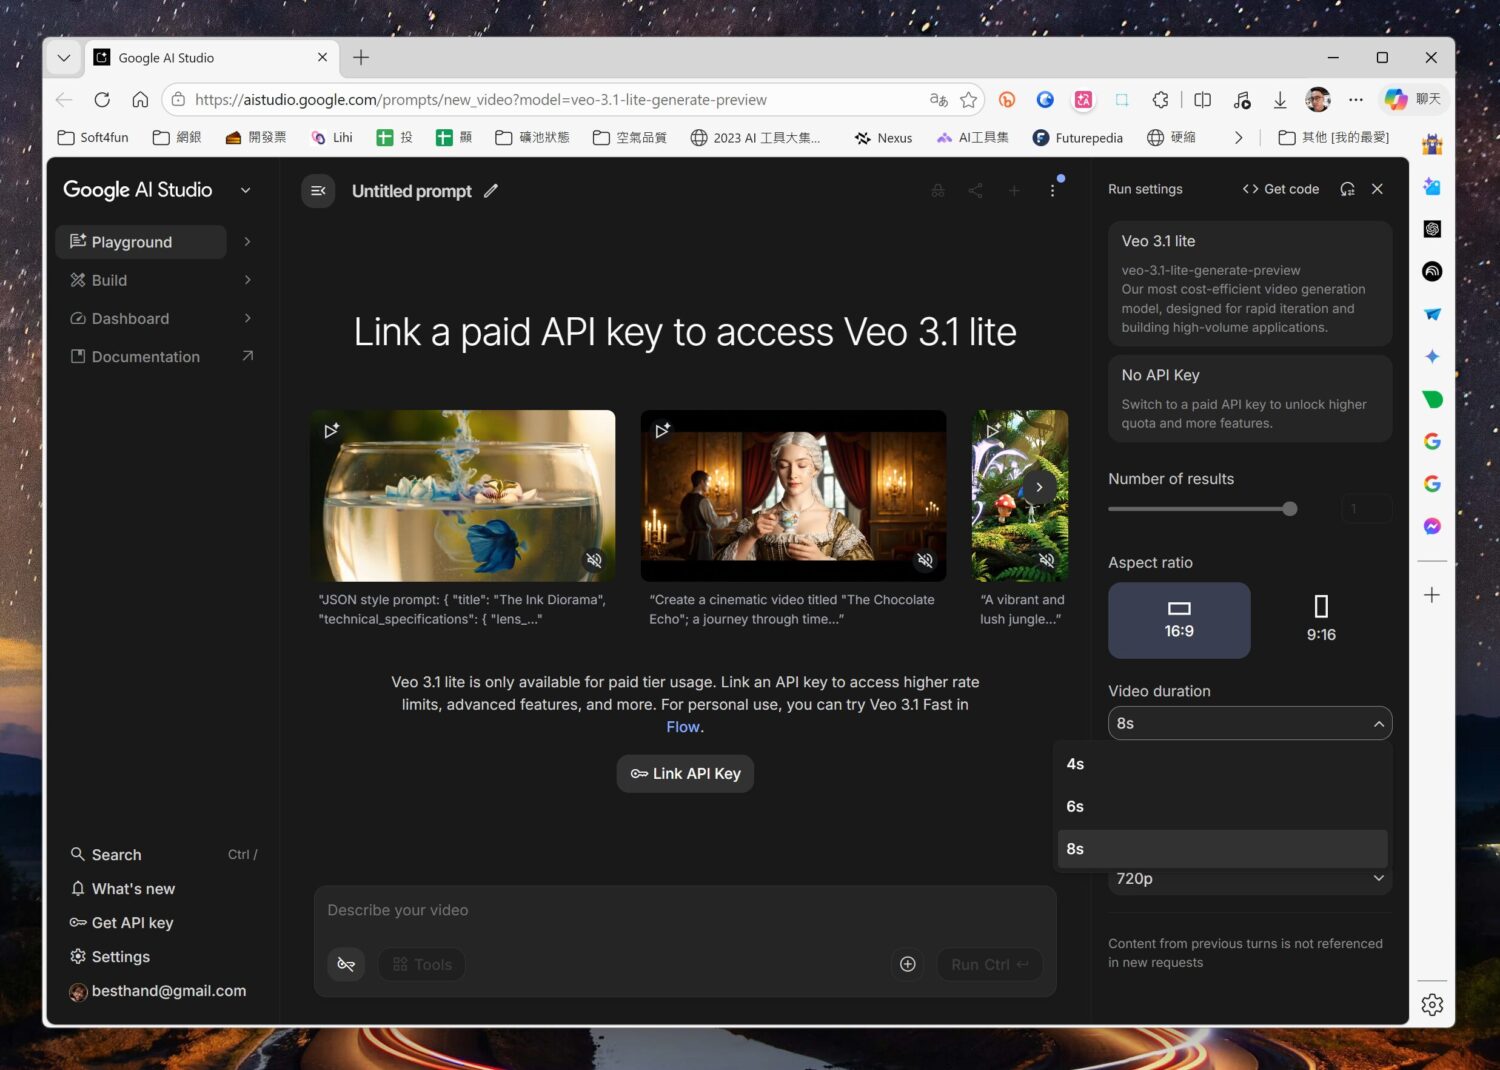
Task: Click Get code in Run settings
Action: [1280, 189]
